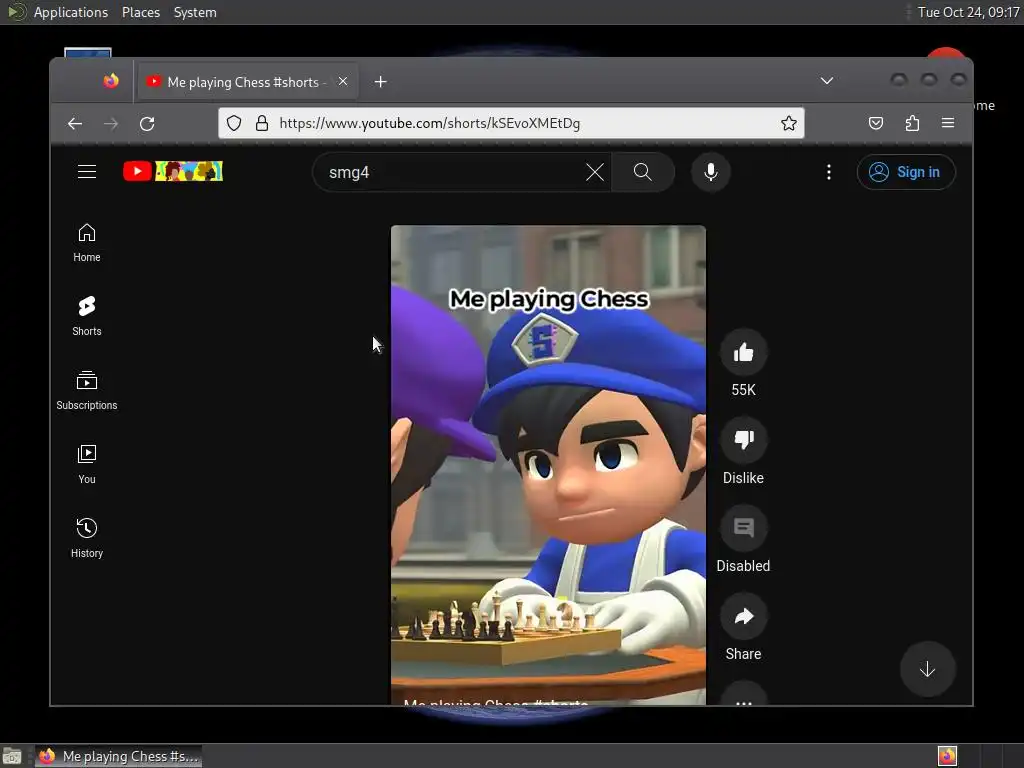1024x768 pixels.
Task: Close the Me playing Chess tab
Action: click(x=343, y=82)
